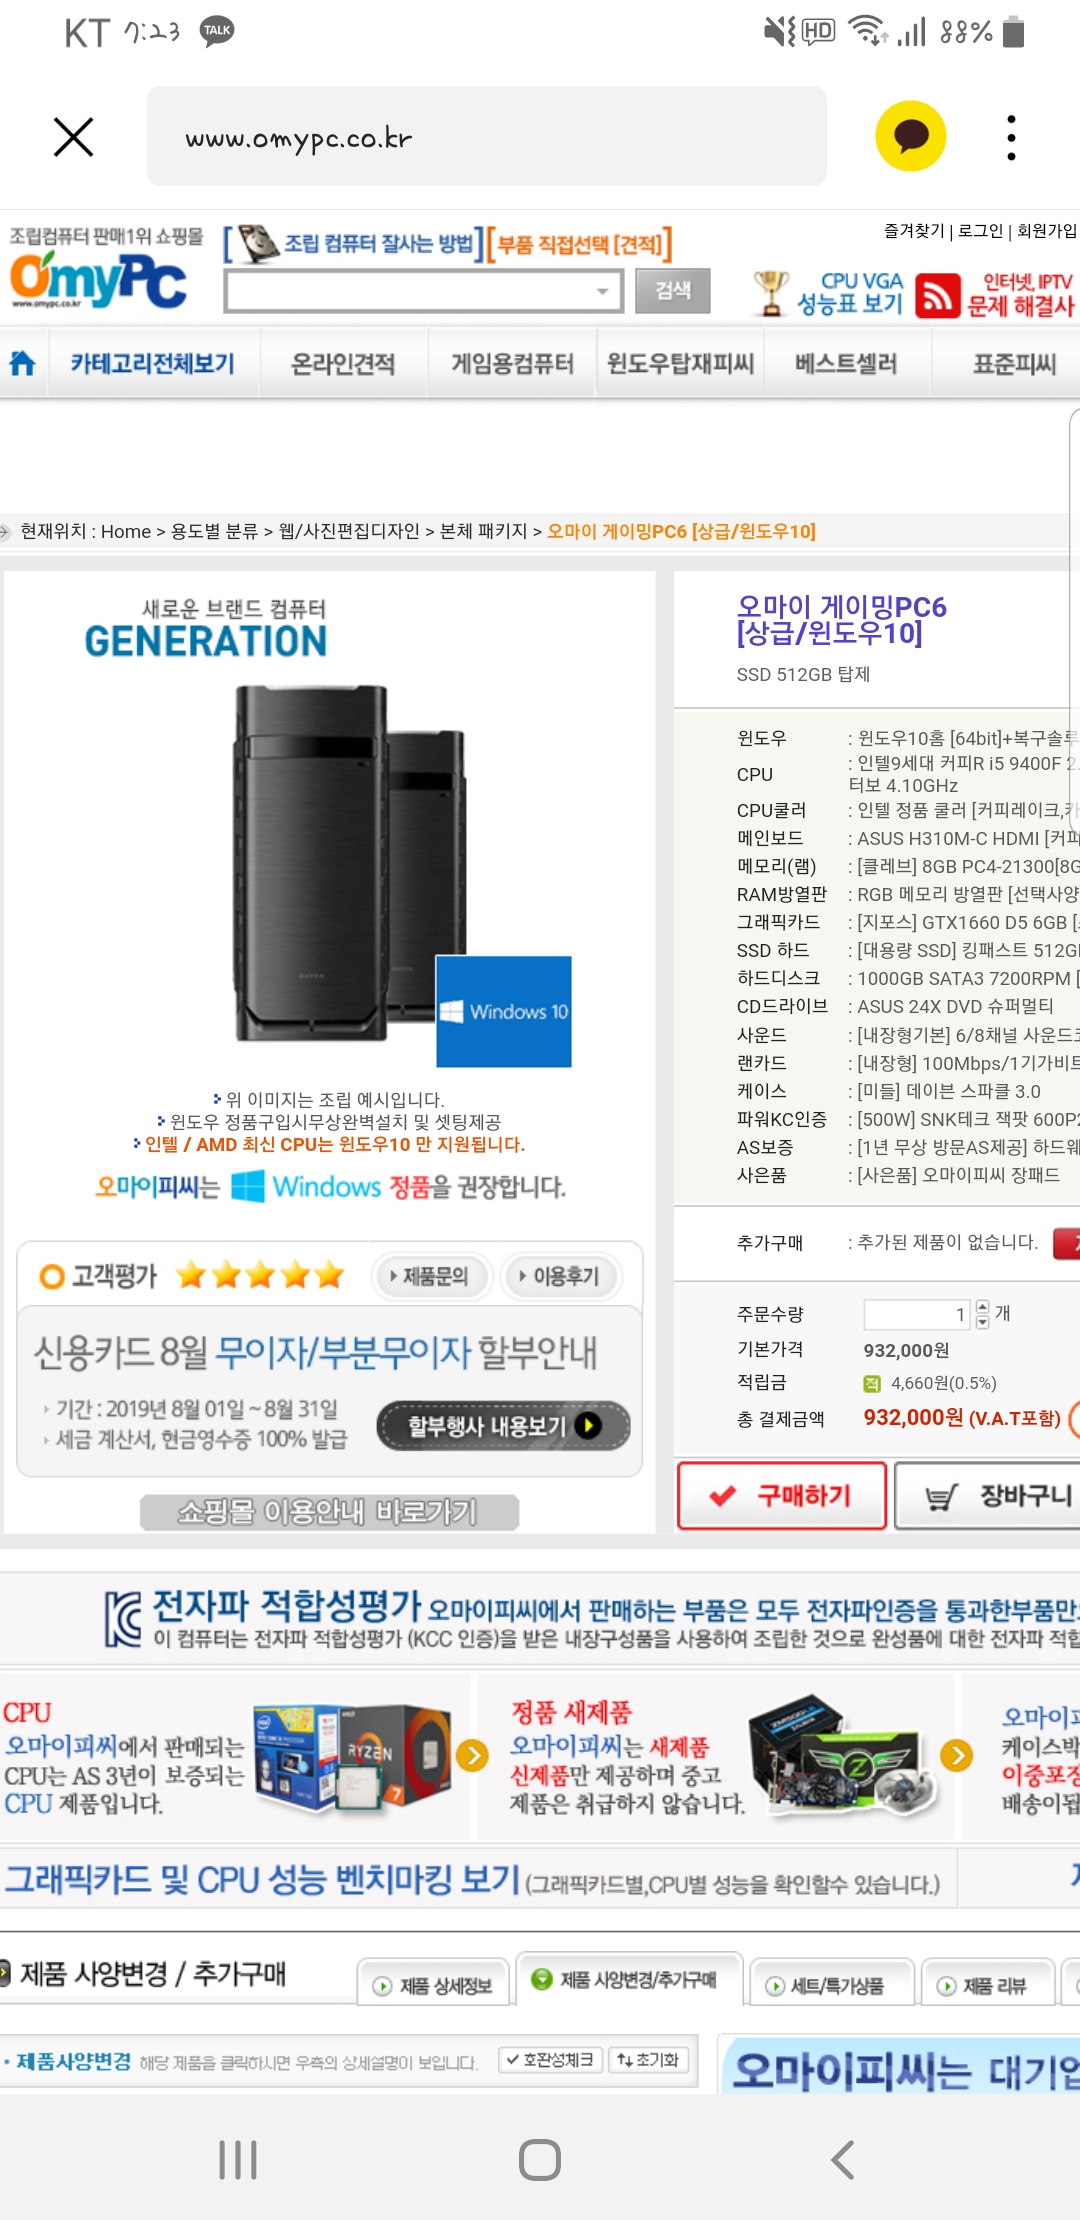Click the five-star customer rating
Image resolution: width=1080 pixels, height=2220 pixels.
tap(260, 1276)
